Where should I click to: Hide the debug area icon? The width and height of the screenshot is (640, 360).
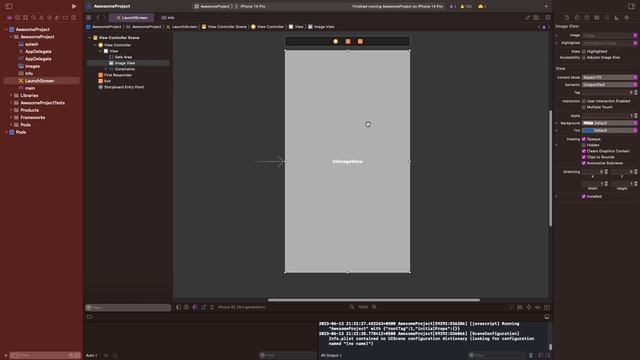click(547, 317)
